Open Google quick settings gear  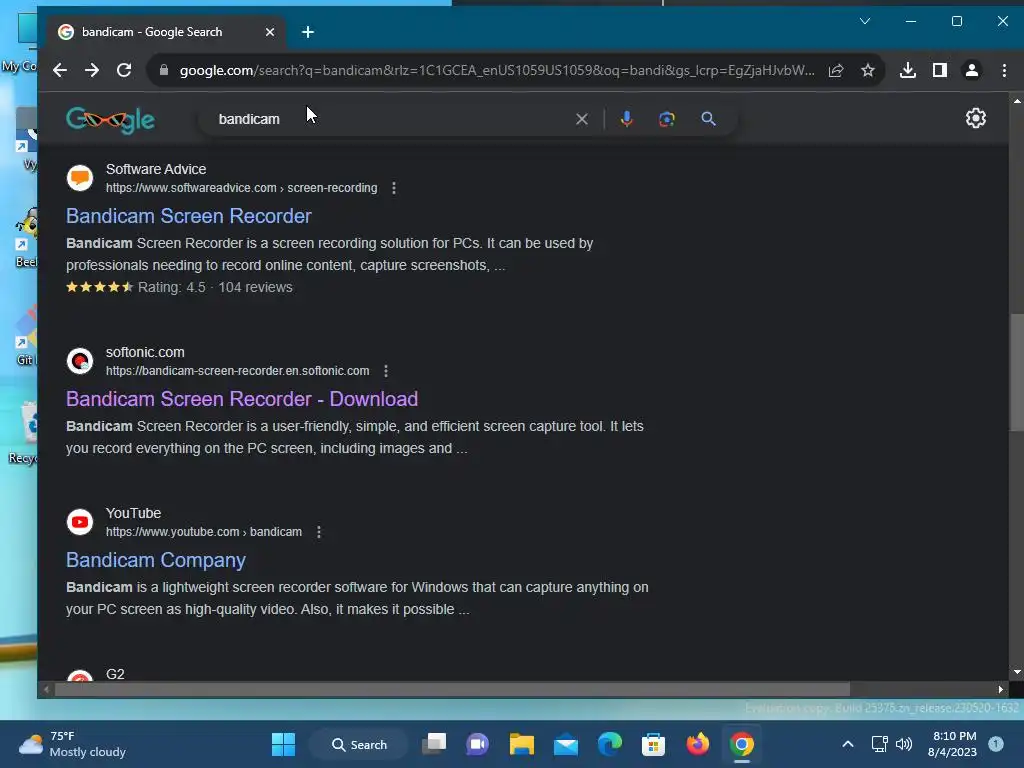pyautogui.click(x=976, y=118)
